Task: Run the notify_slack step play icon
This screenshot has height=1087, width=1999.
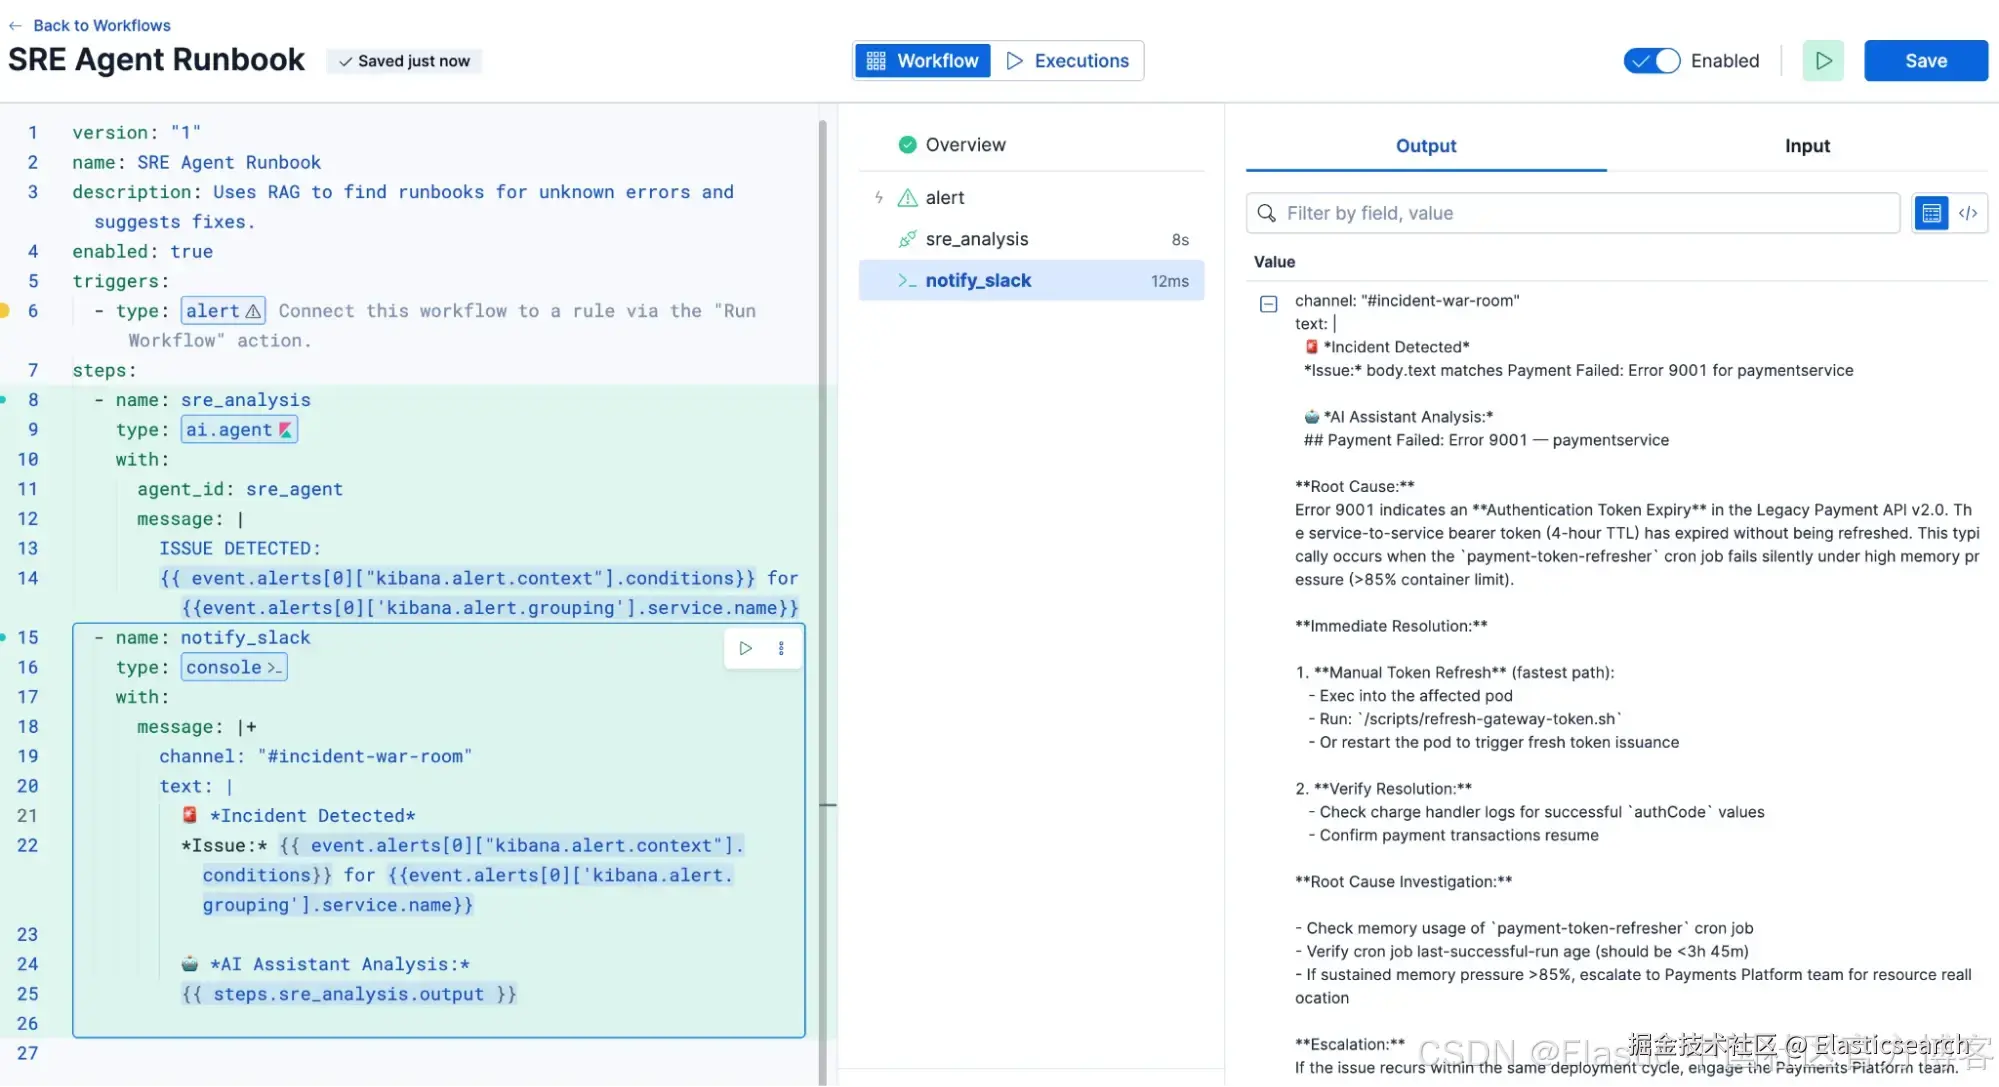Action: pos(746,648)
